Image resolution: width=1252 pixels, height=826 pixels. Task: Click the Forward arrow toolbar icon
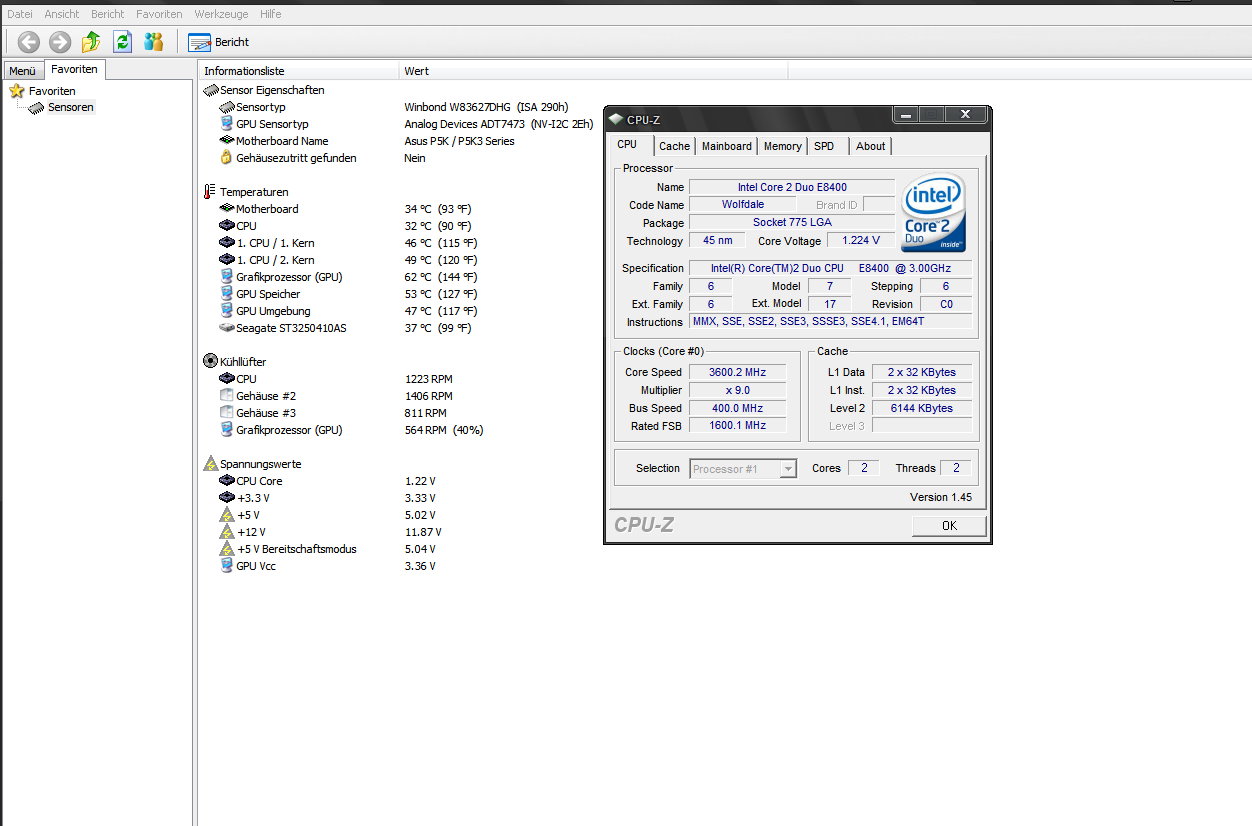click(x=60, y=42)
